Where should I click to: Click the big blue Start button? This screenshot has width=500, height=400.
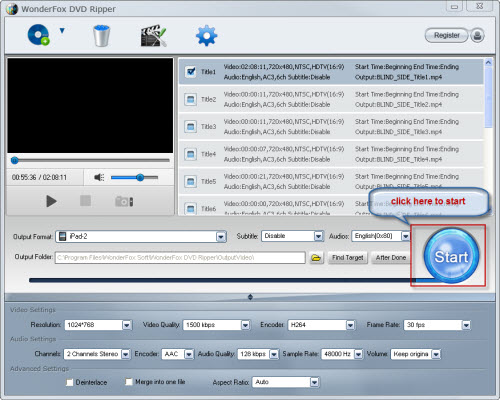[x=451, y=256]
